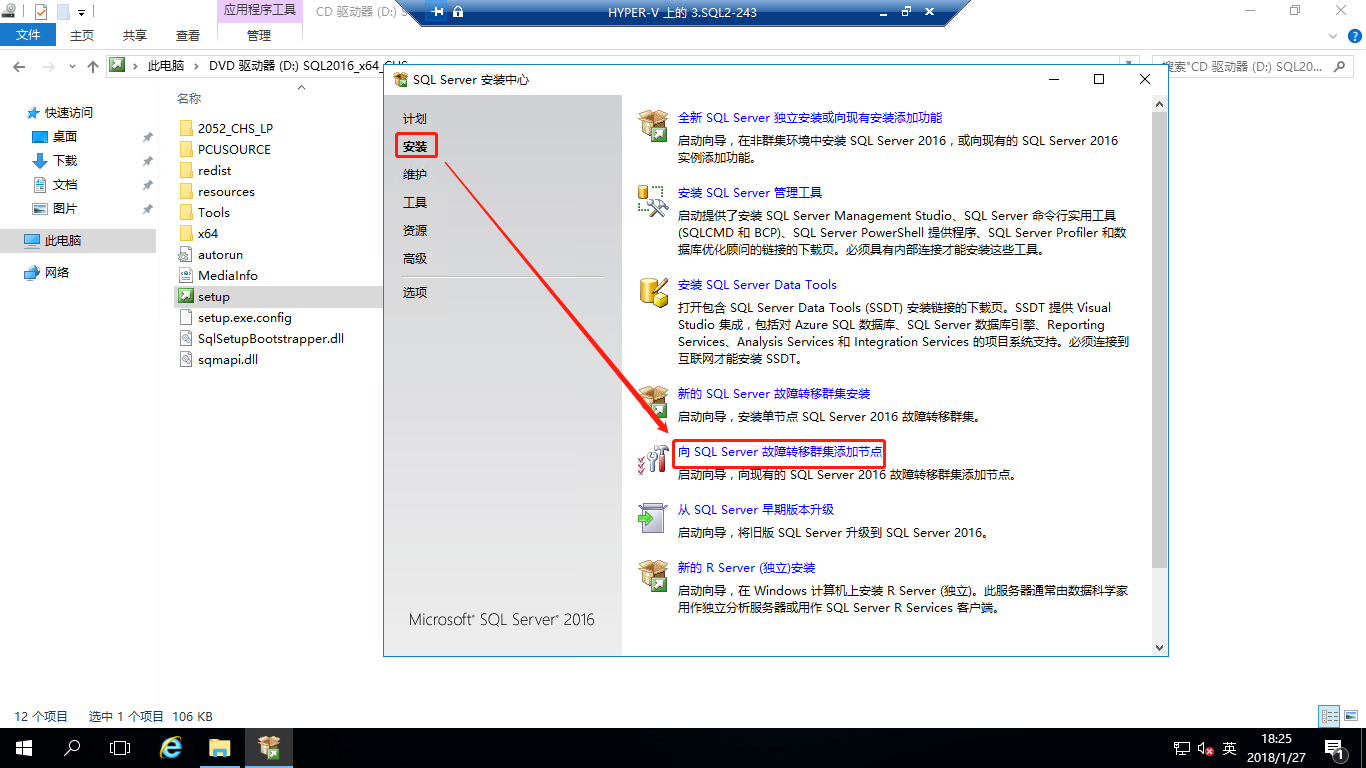Switch to large icons view button
The image size is (1366, 768).
(x=1352, y=716)
